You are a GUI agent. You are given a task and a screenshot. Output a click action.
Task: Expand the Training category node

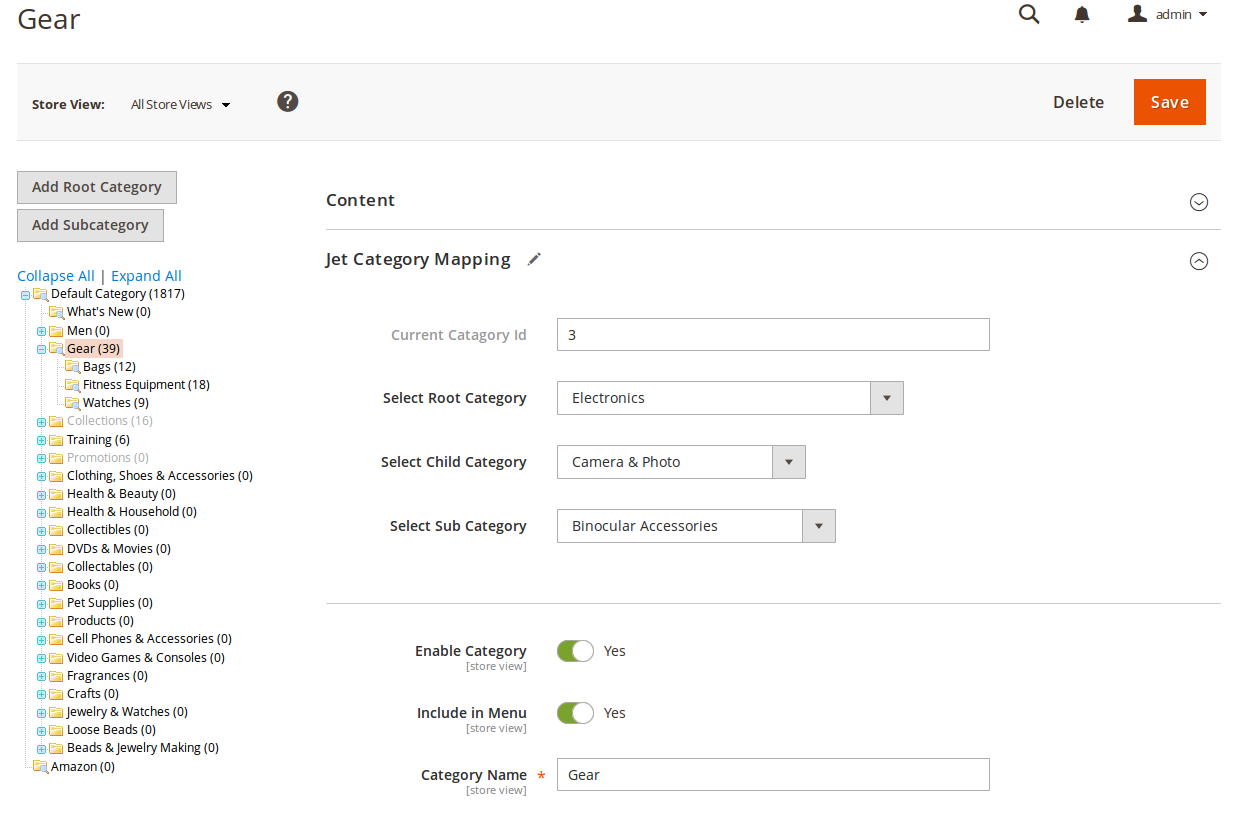[x=41, y=440]
